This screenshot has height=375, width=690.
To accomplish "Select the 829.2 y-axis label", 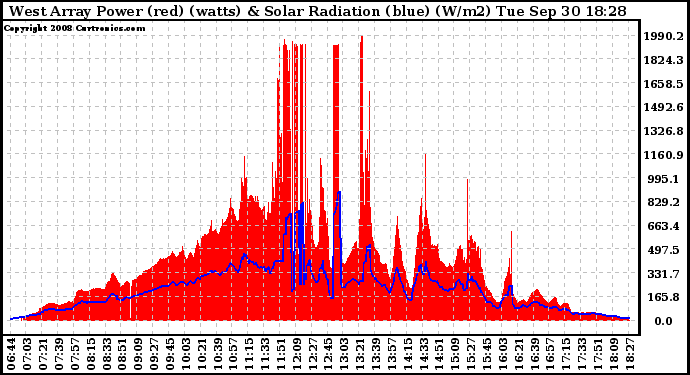I will tap(665, 202).
